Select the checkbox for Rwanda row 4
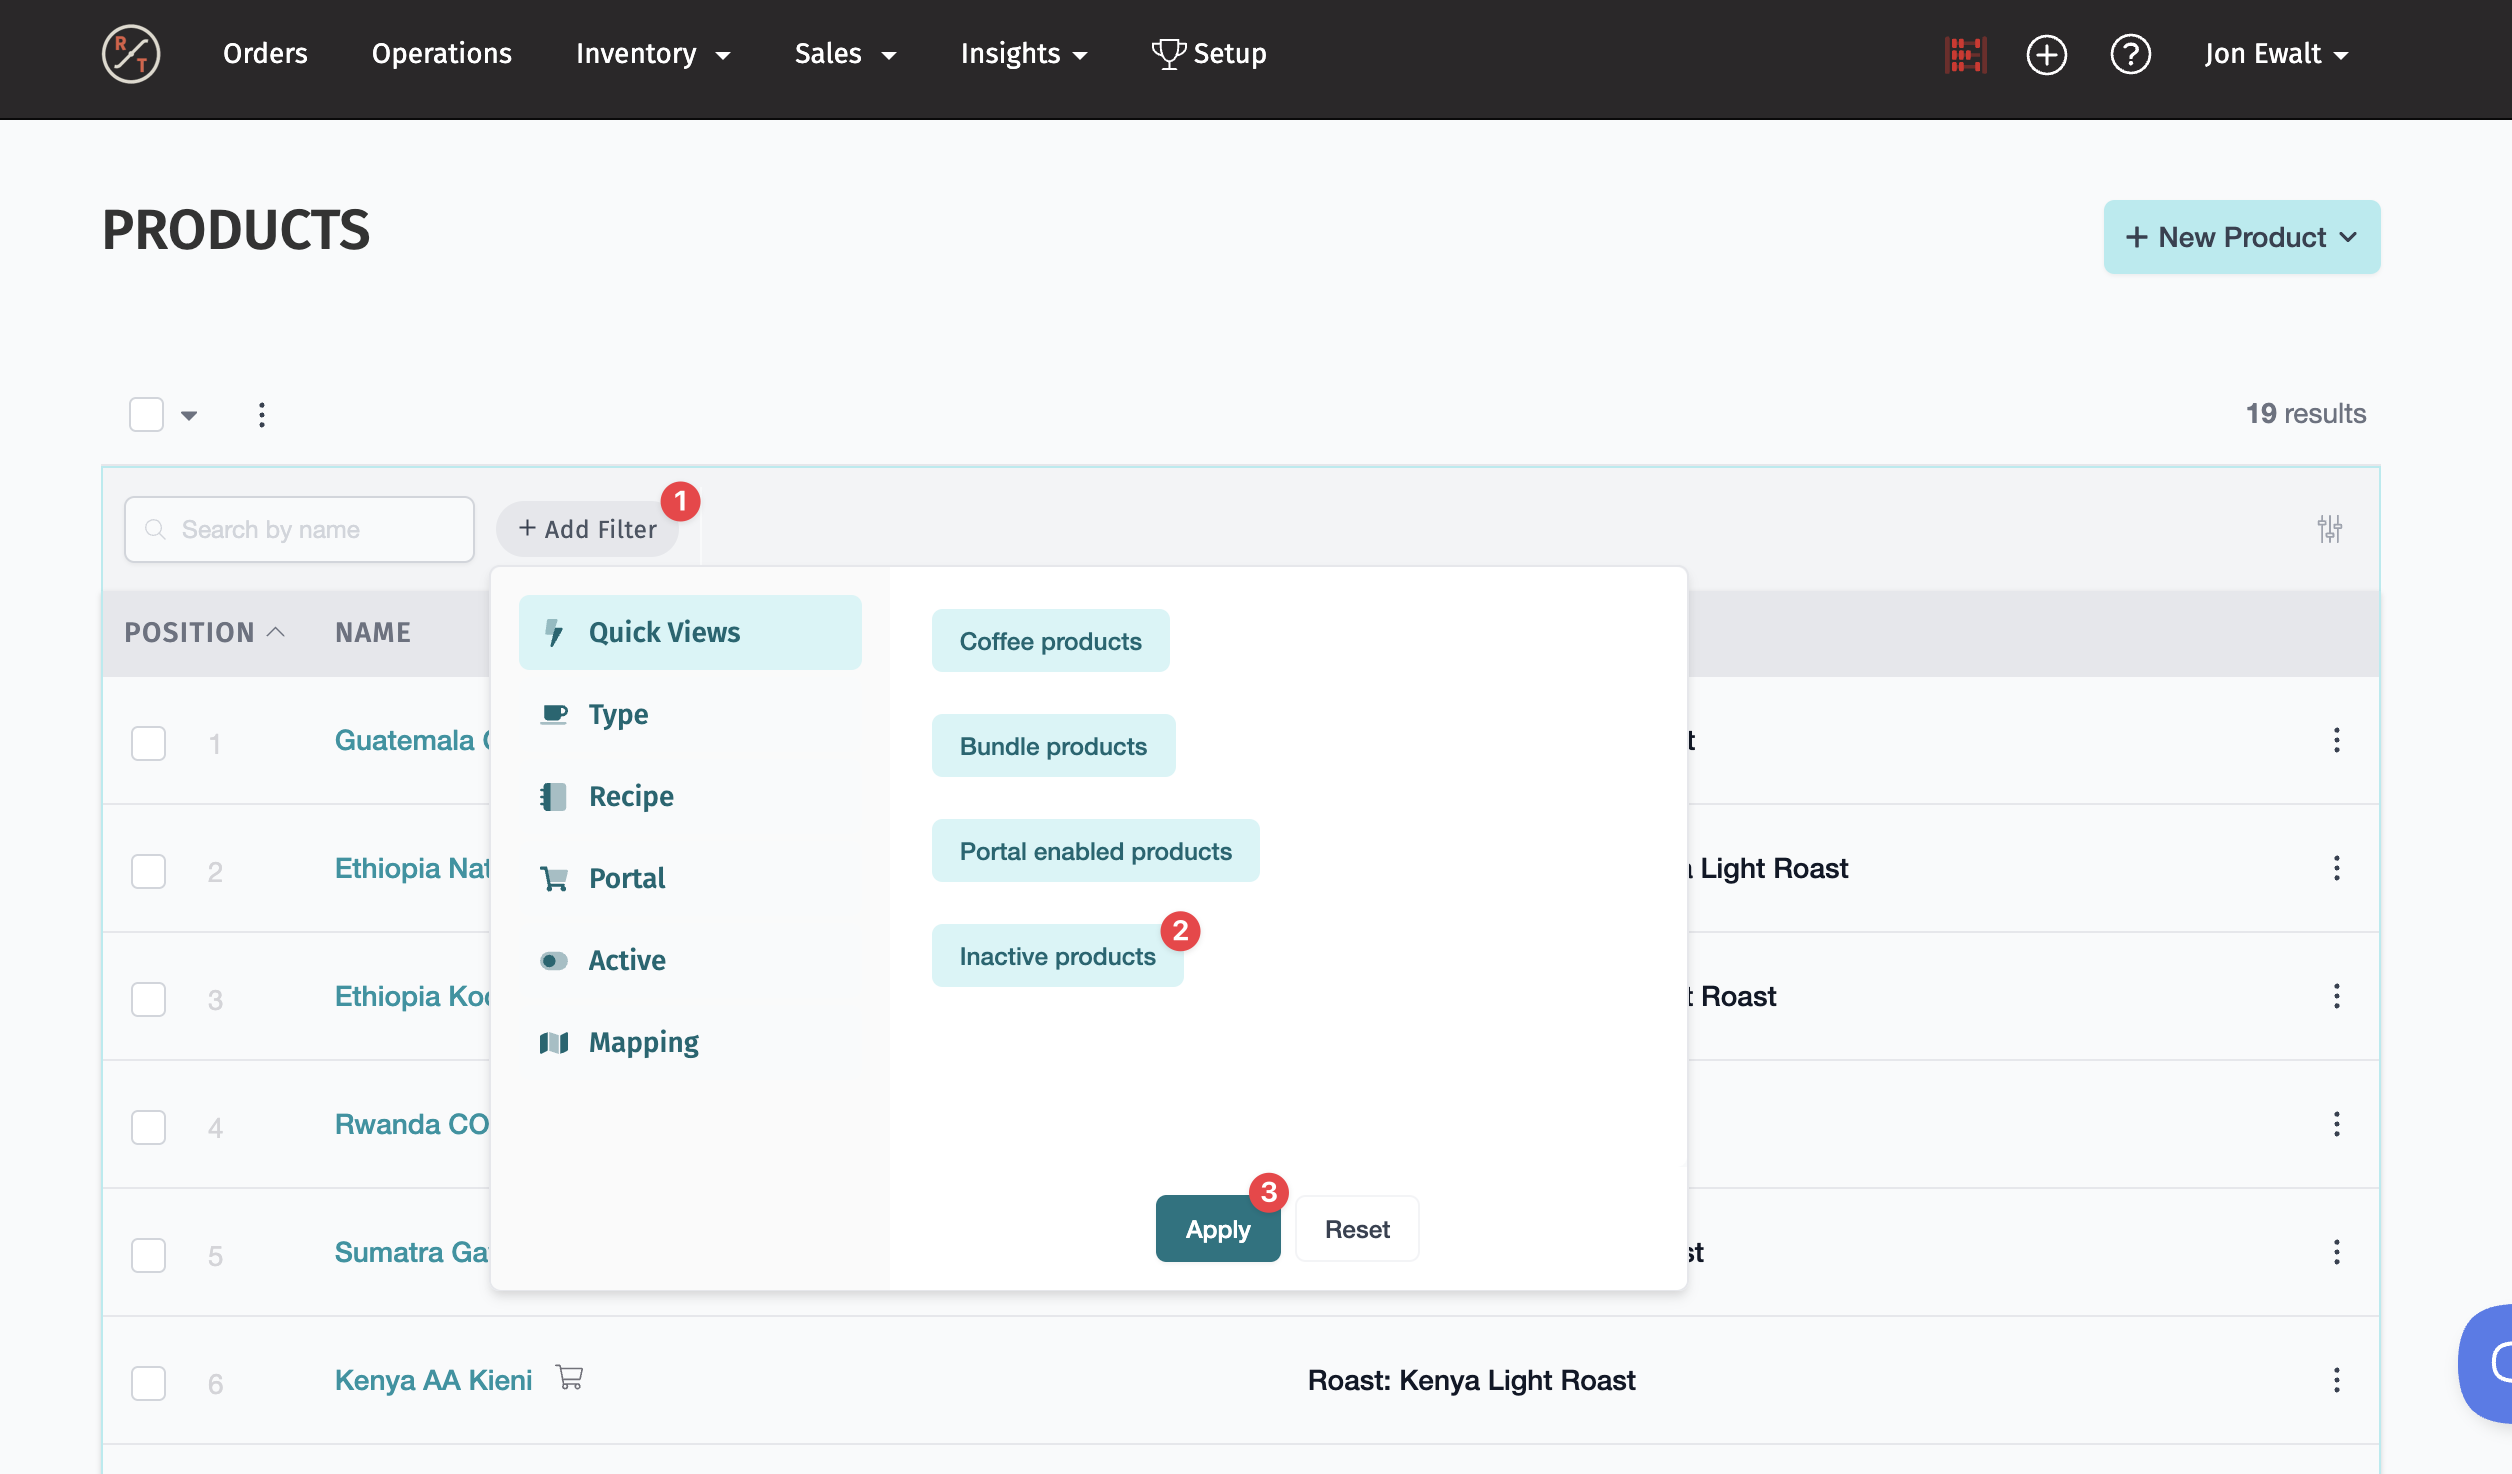The width and height of the screenshot is (2512, 1474). click(148, 1127)
